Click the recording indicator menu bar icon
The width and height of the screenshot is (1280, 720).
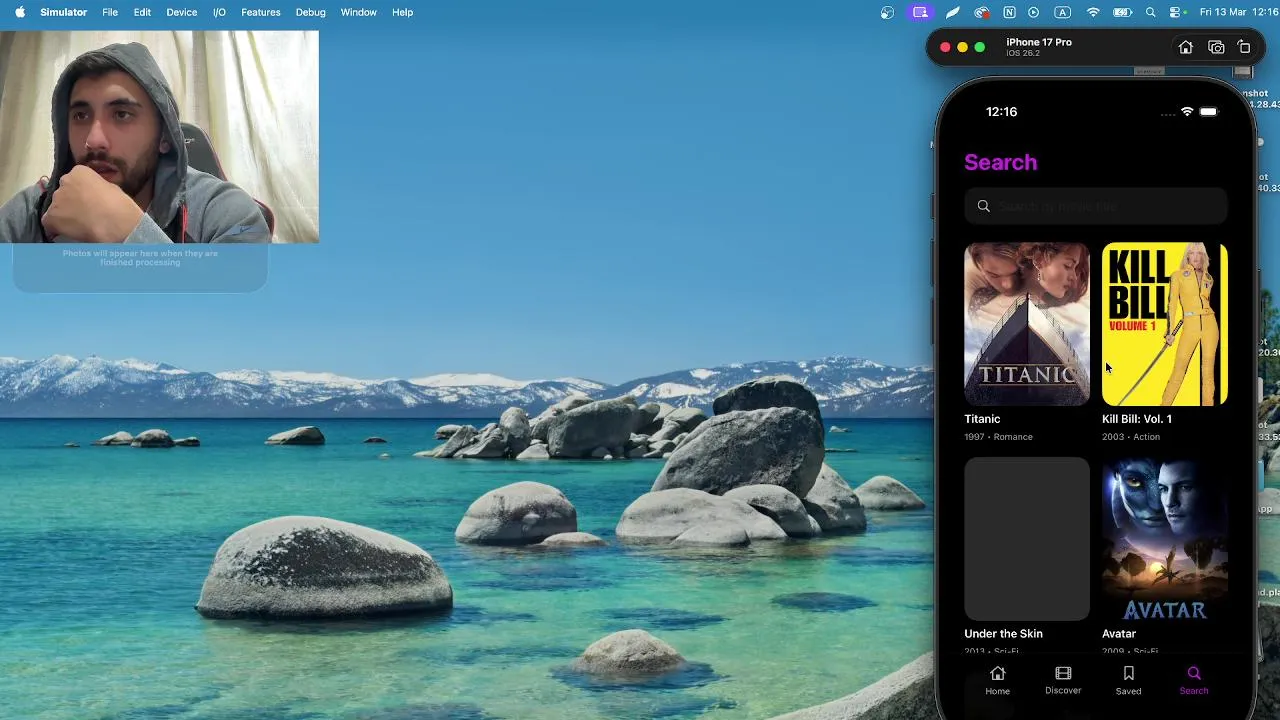982,12
